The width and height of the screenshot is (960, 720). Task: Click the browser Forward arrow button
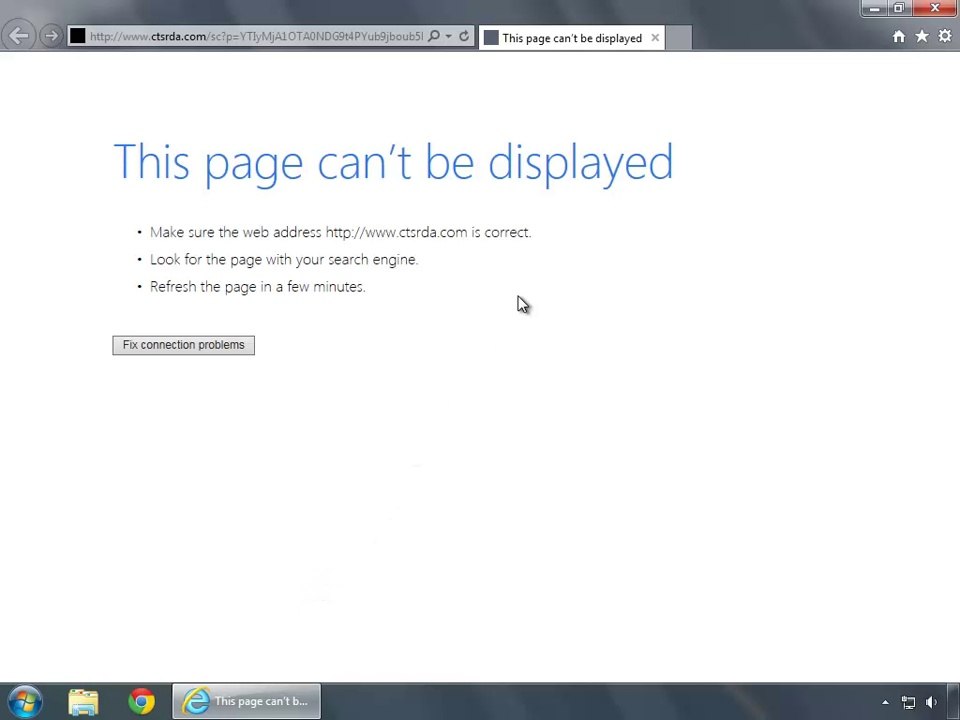point(51,36)
